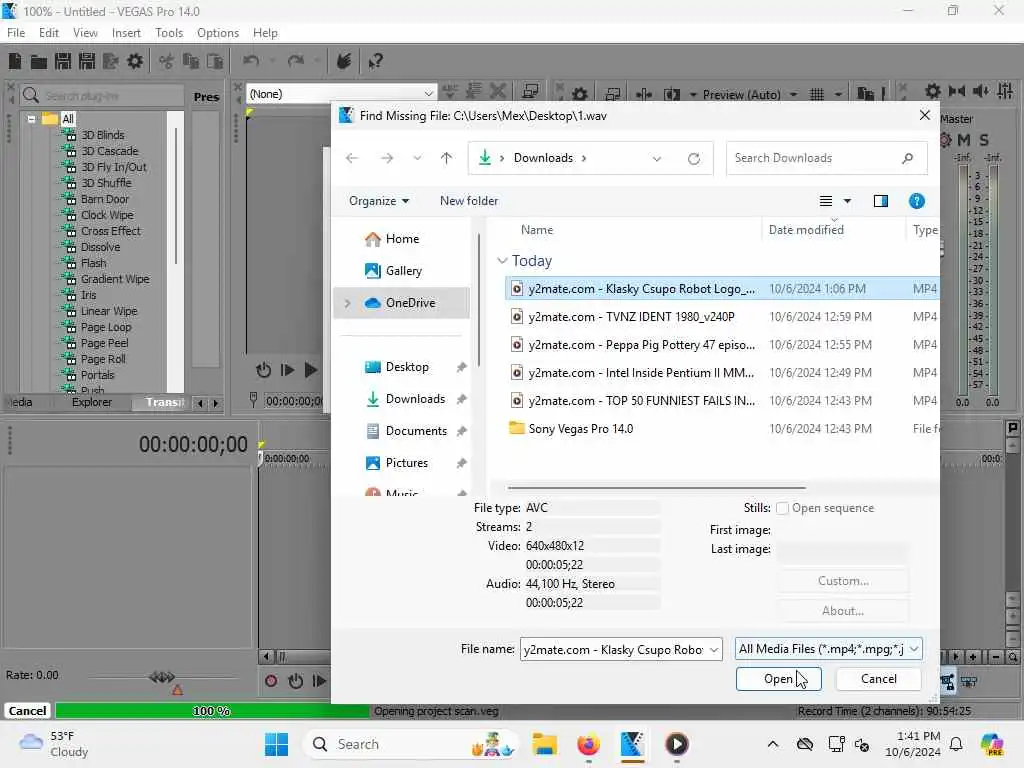Change the view layout in file dialog
Screen dimensions: 1024x768
coord(825,200)
